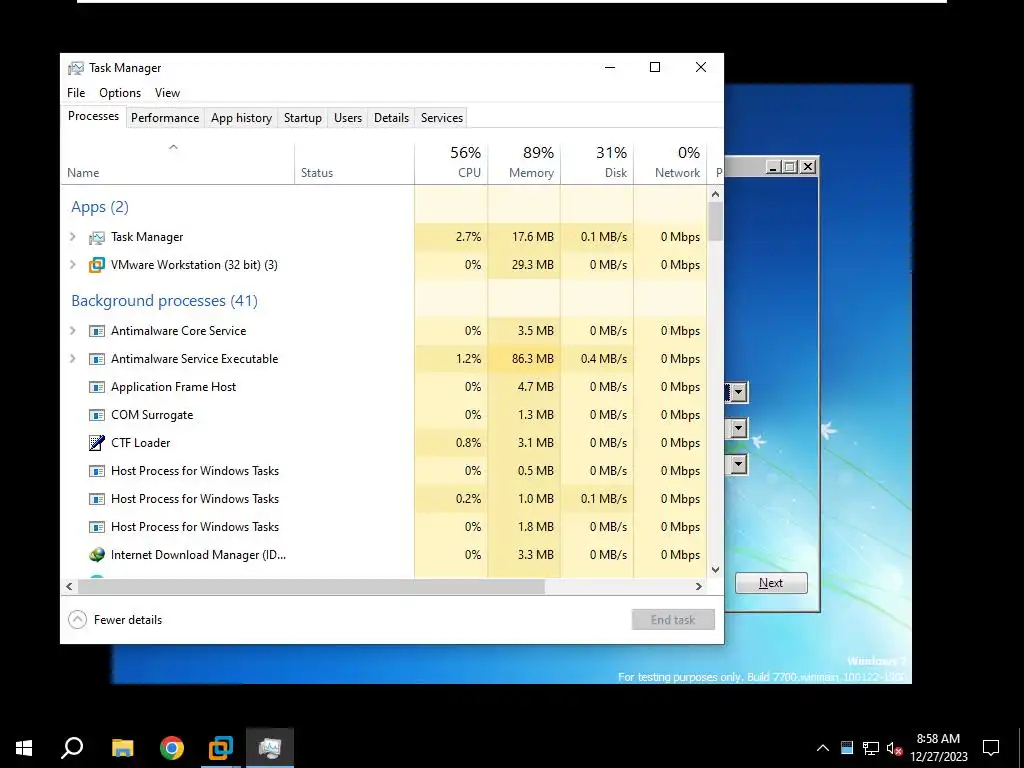Sort processes by Memory column
The image size is (1024, 768).
point(524,163)
